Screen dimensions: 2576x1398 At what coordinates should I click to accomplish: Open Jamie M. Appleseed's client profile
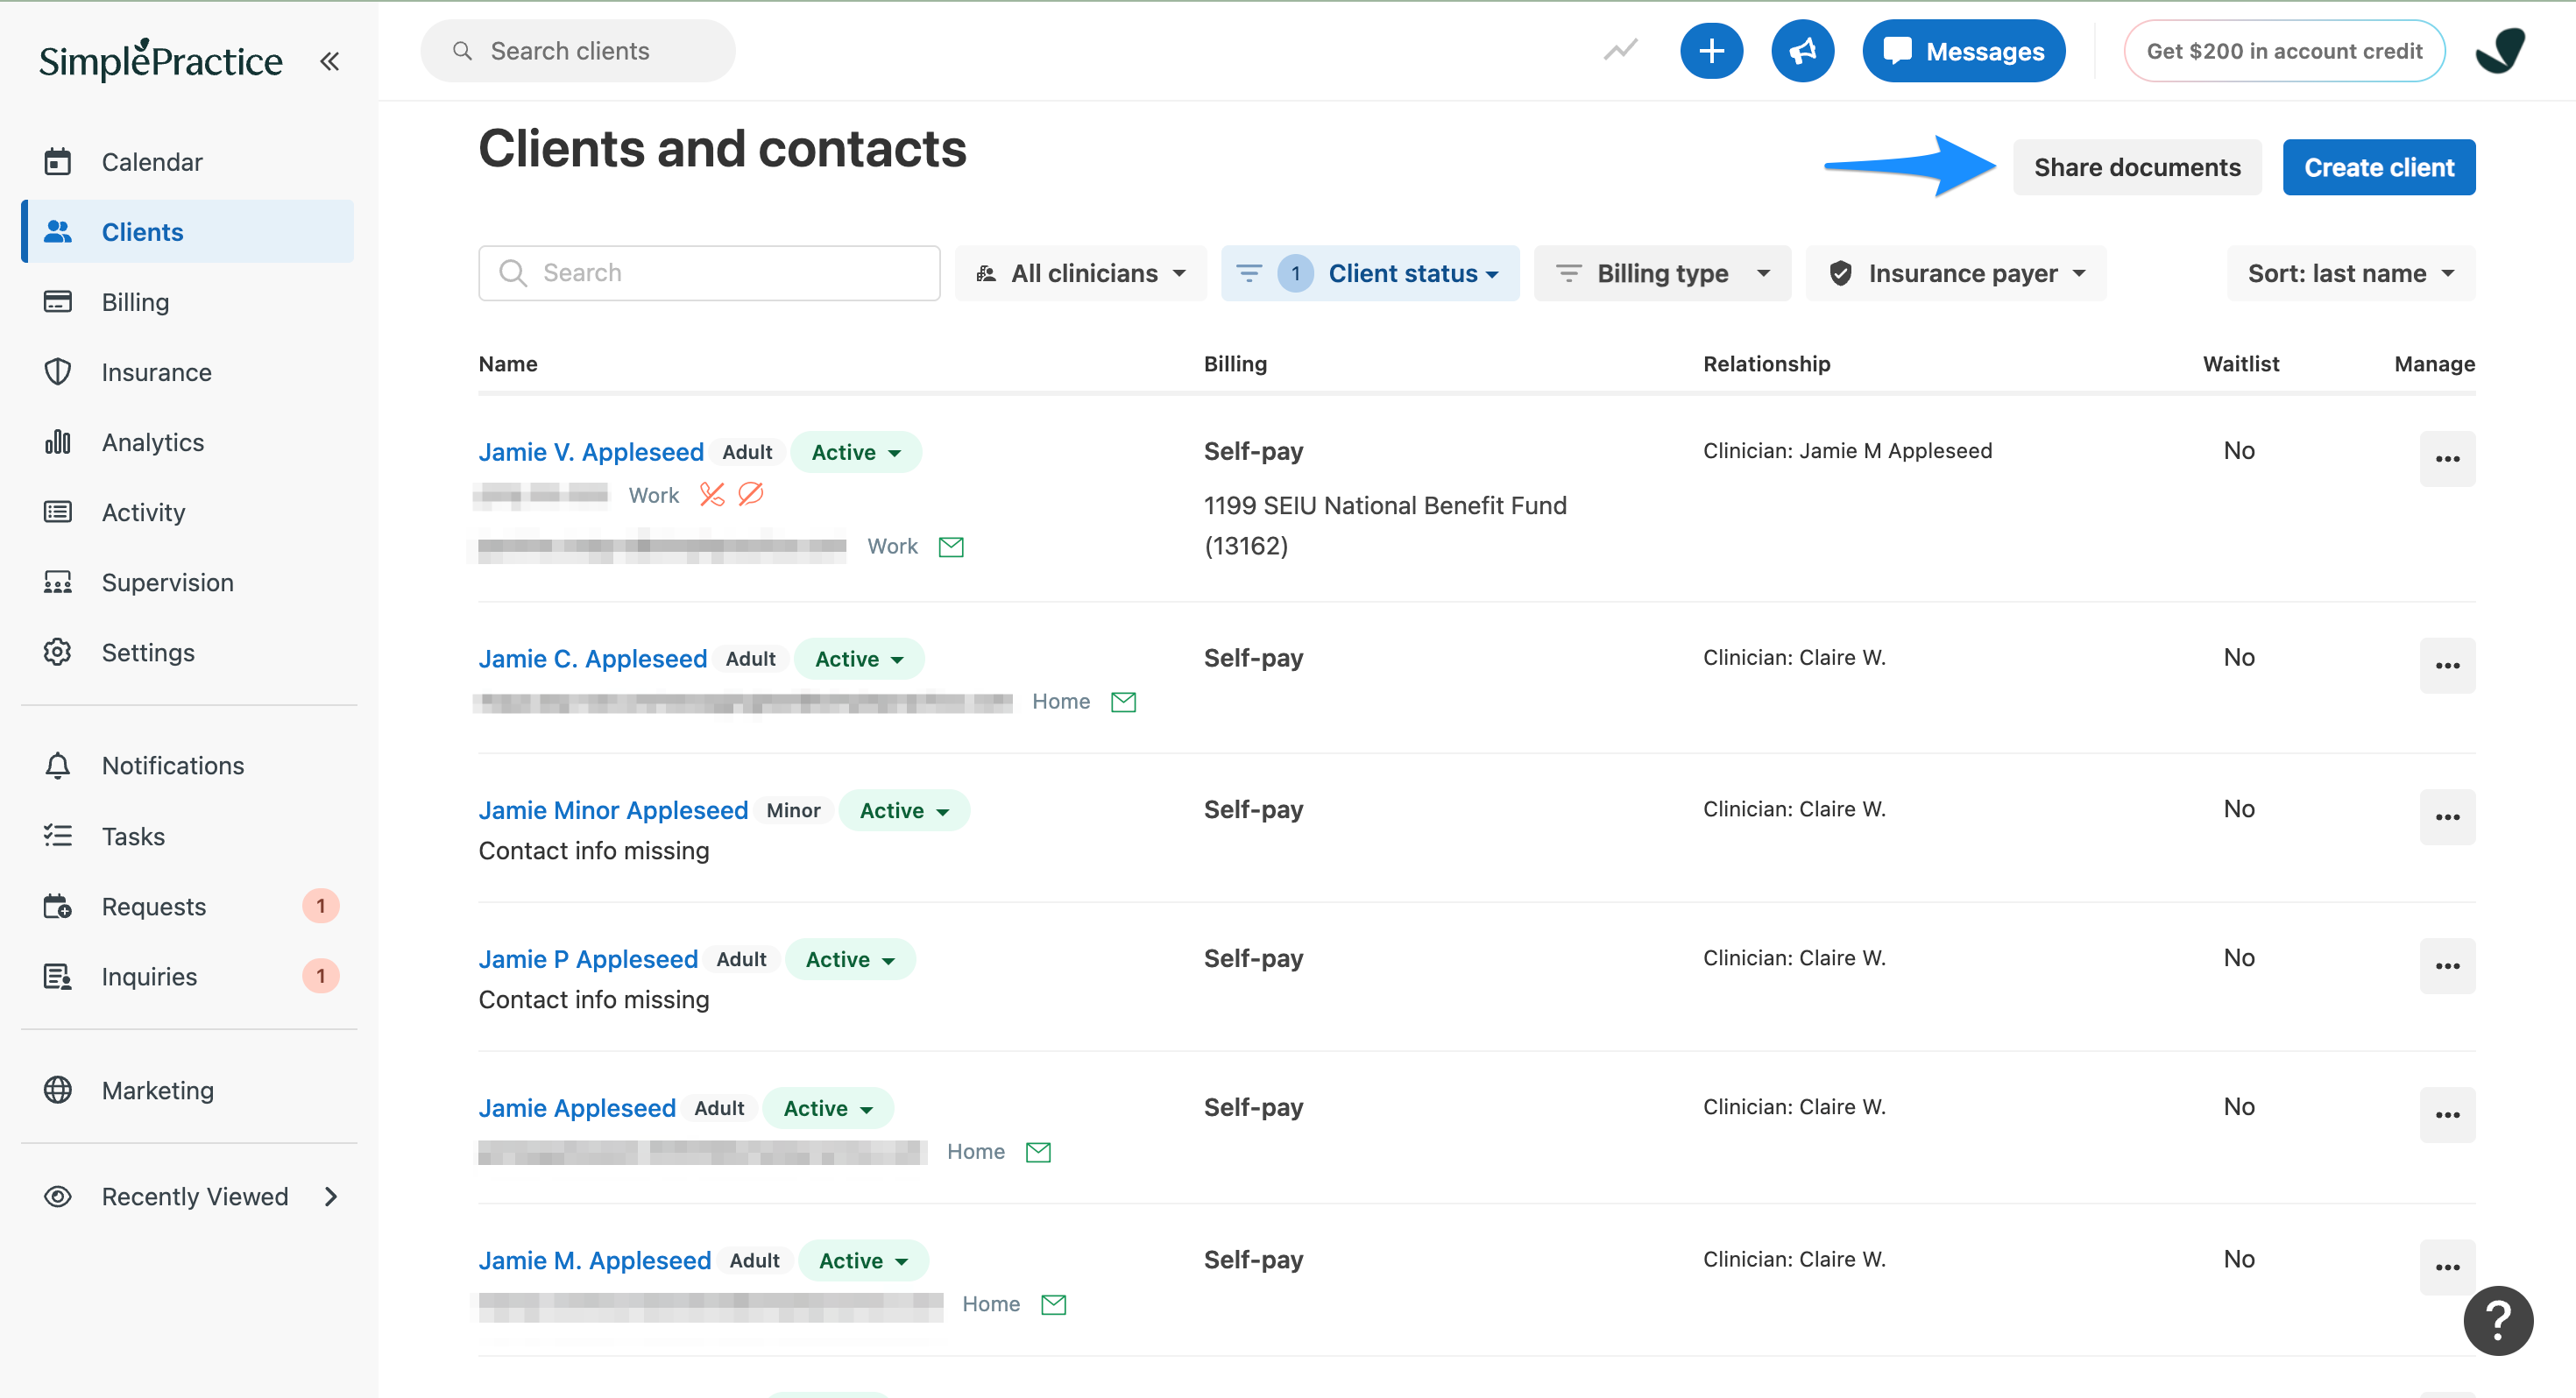(594, 1260)
